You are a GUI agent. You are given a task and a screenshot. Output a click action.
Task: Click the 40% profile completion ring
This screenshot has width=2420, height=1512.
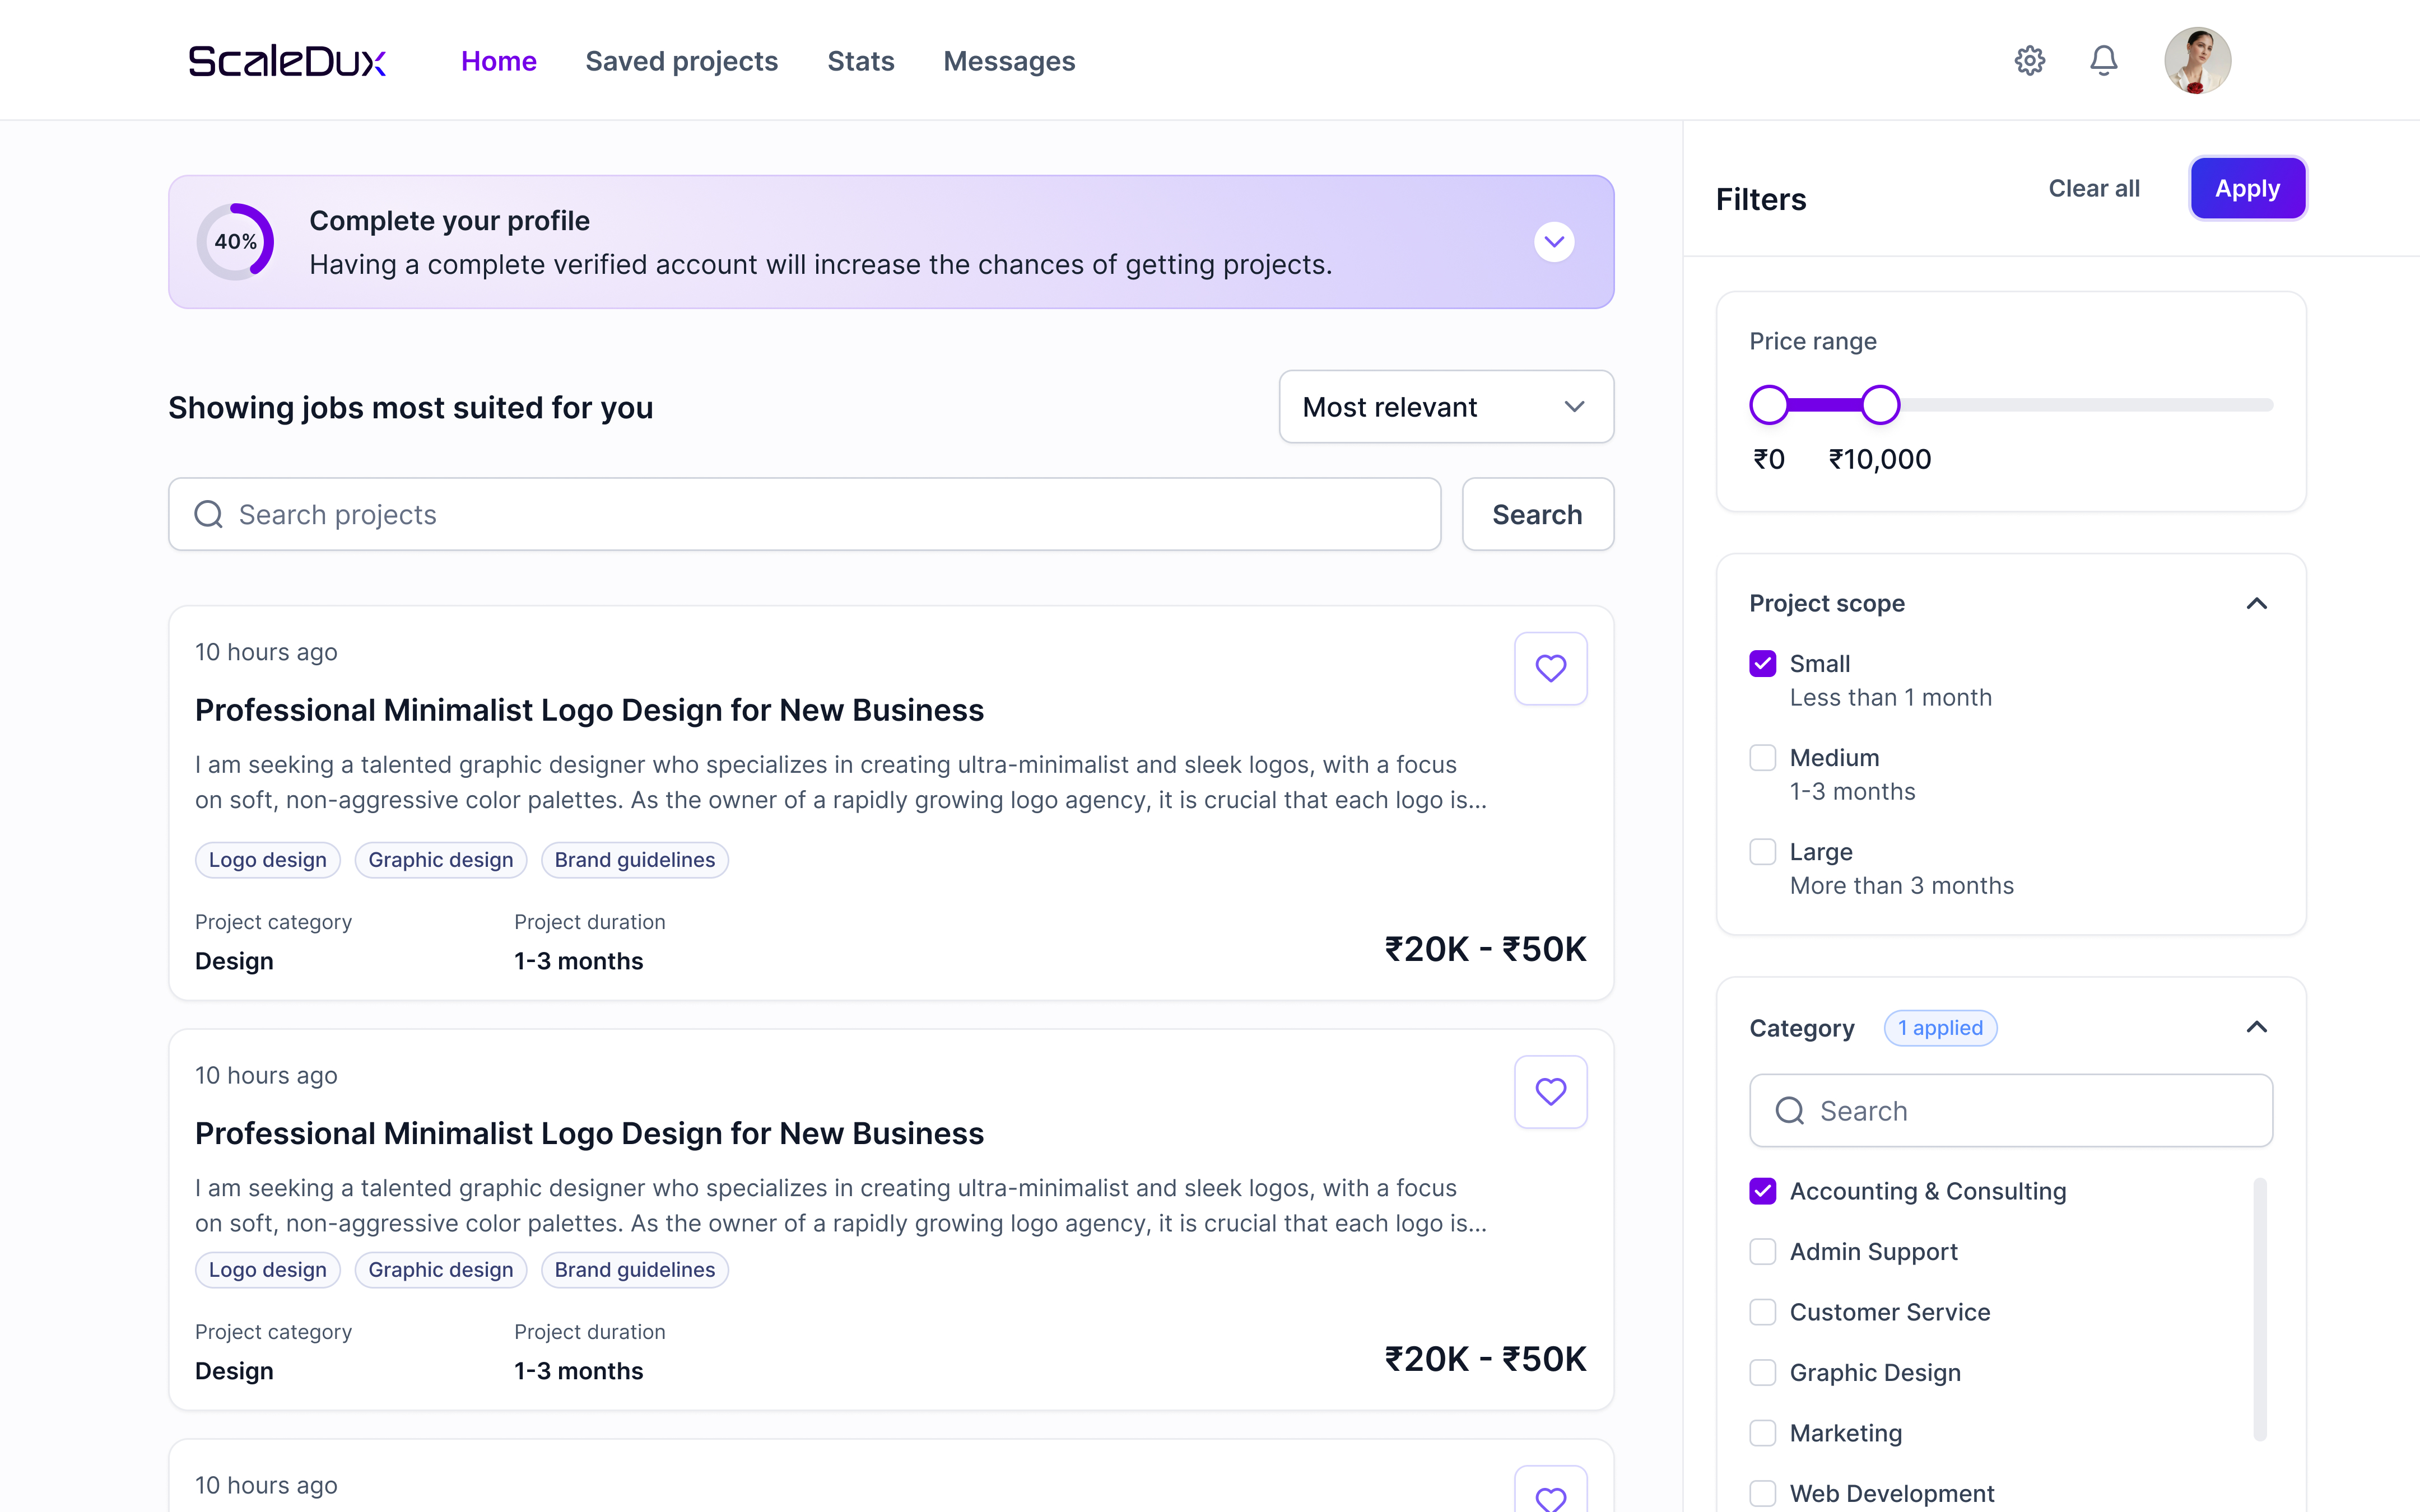(x=235, y=242)
